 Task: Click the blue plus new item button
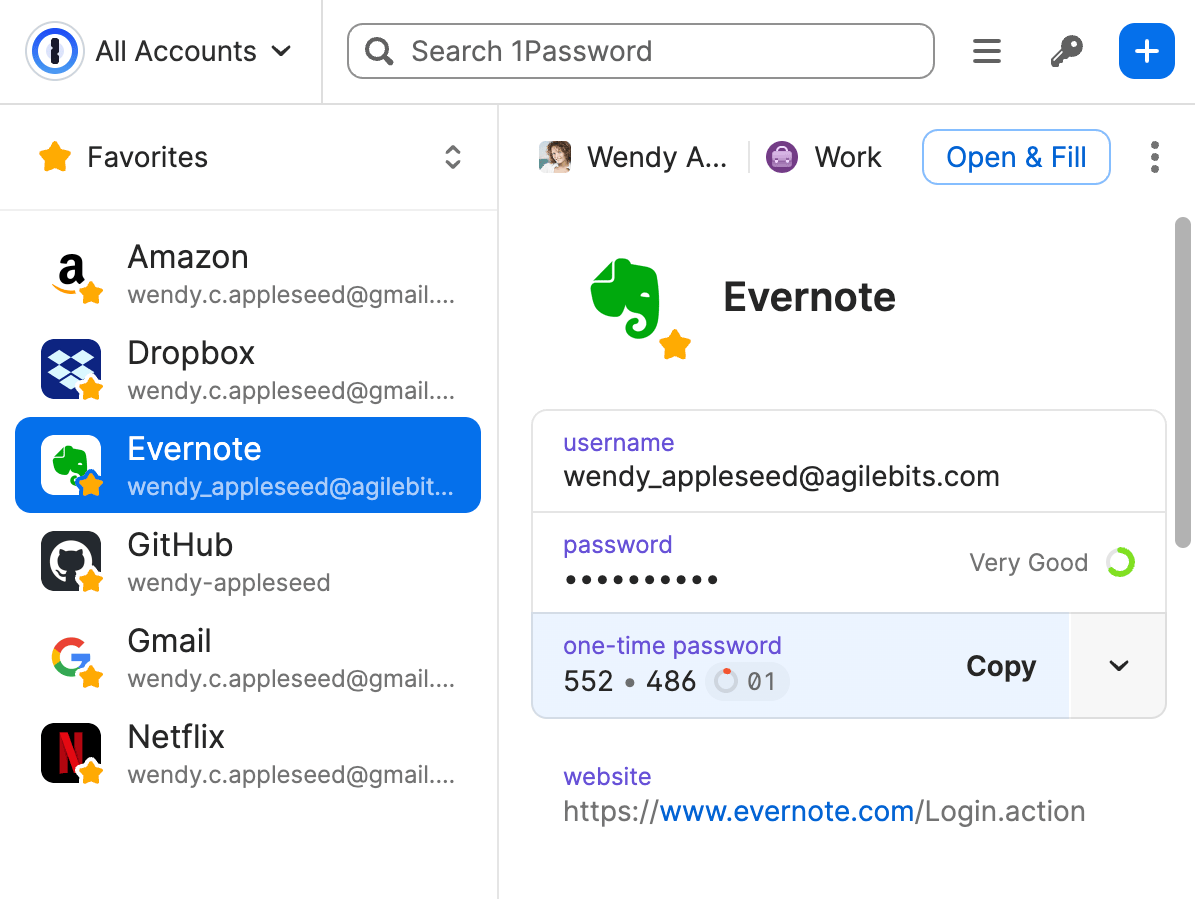pyautogui.click(x=1146, y=51)
